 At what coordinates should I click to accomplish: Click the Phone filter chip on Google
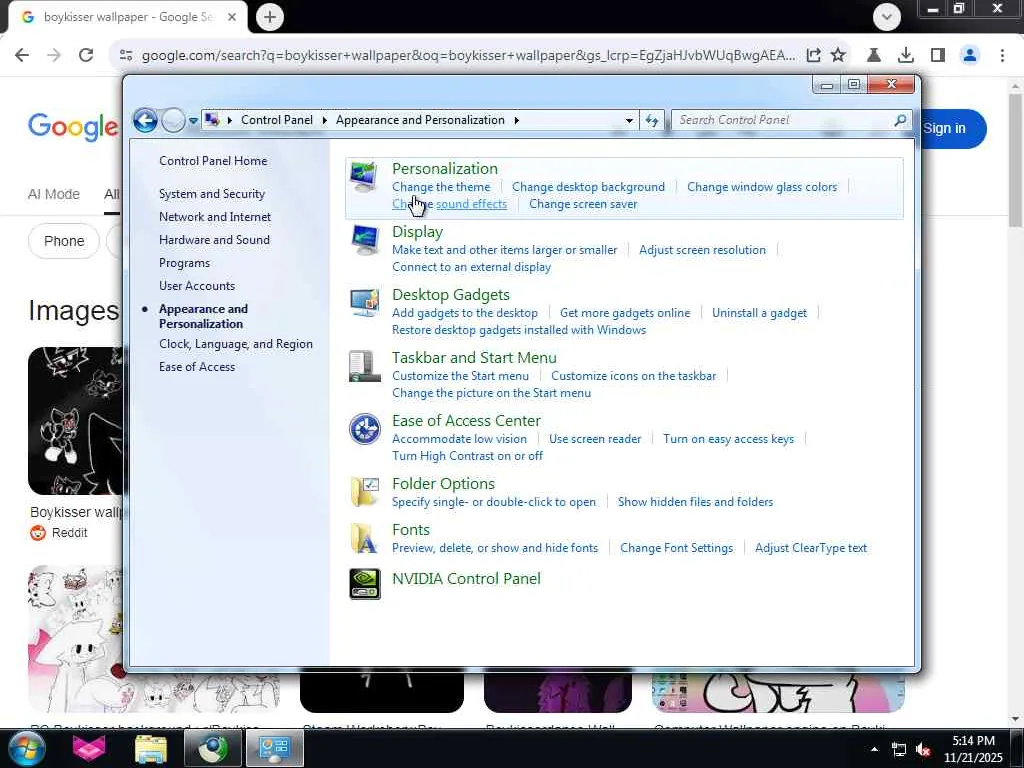[63, 241]
